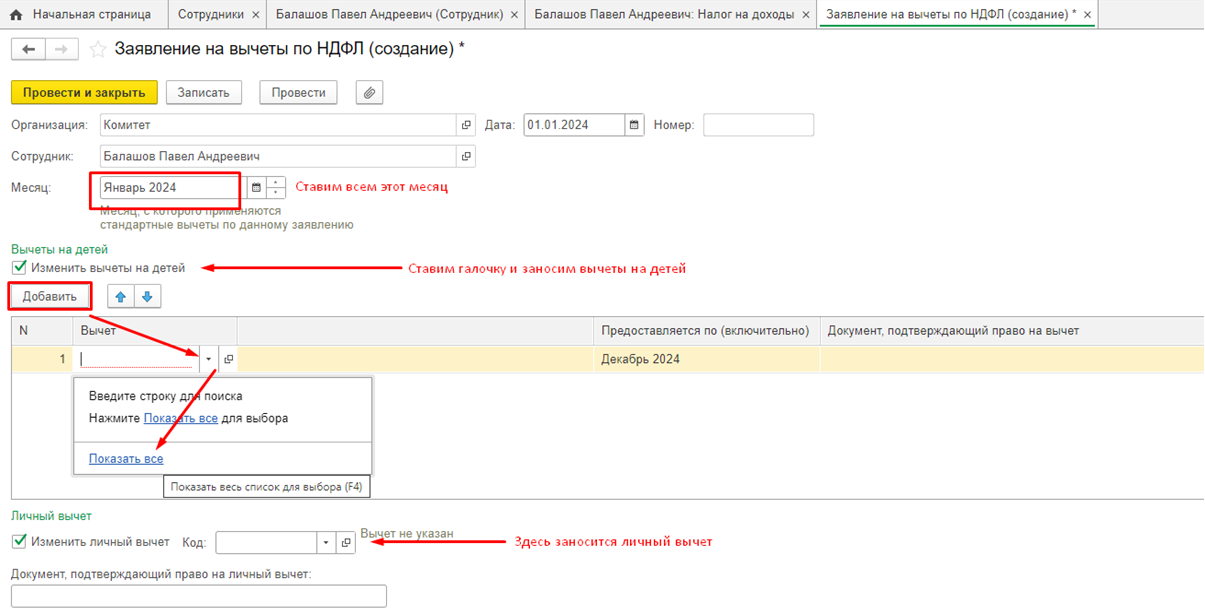Expand the Вычет dropdown in row 1
The image size is (1205, 612).
click(x=208, y=359)
